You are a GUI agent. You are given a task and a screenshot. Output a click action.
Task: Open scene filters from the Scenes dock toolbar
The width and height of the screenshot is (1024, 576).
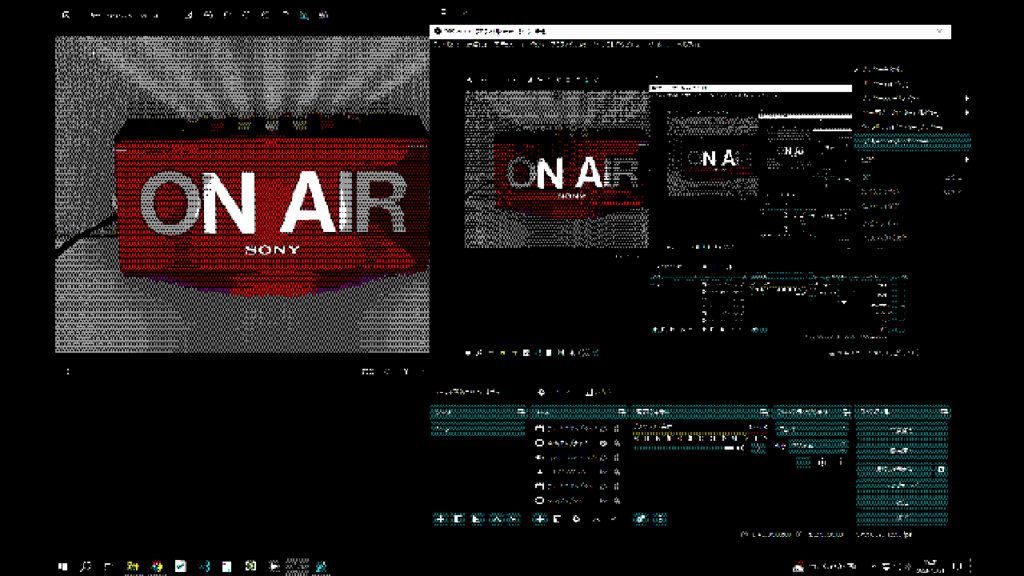(477, 519)
